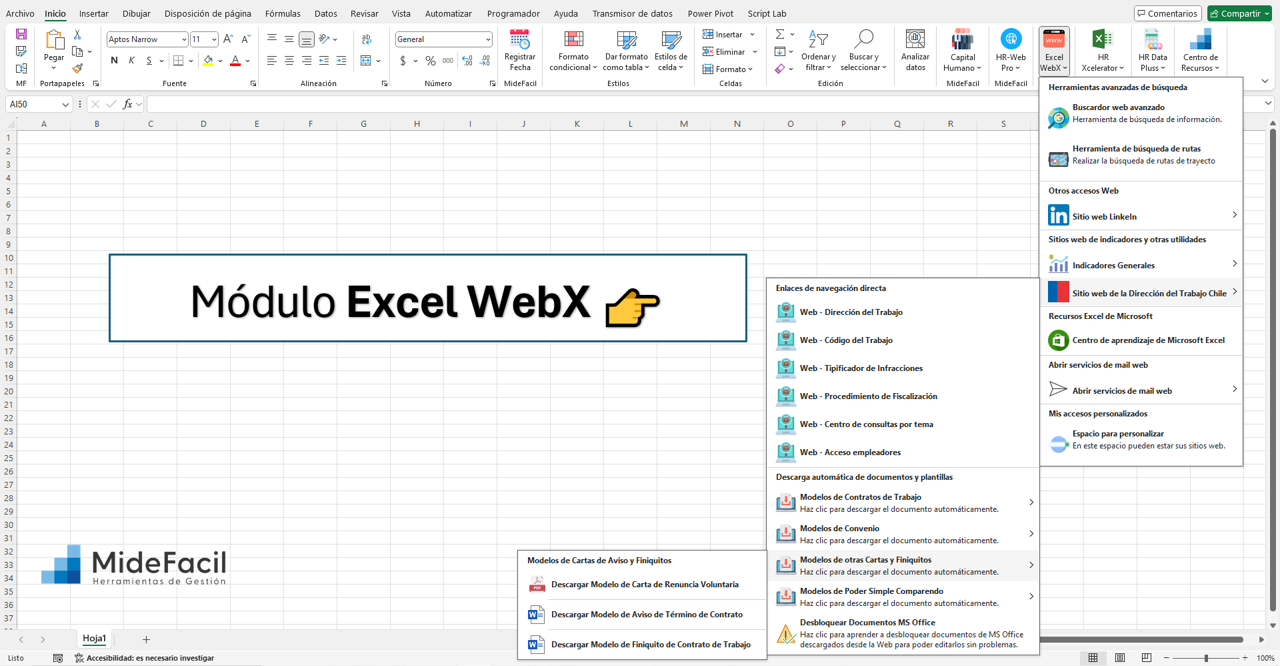This screenshot has height=666, width=1280.
Task: Click the insert function fx icon
Action: point(127,104)
